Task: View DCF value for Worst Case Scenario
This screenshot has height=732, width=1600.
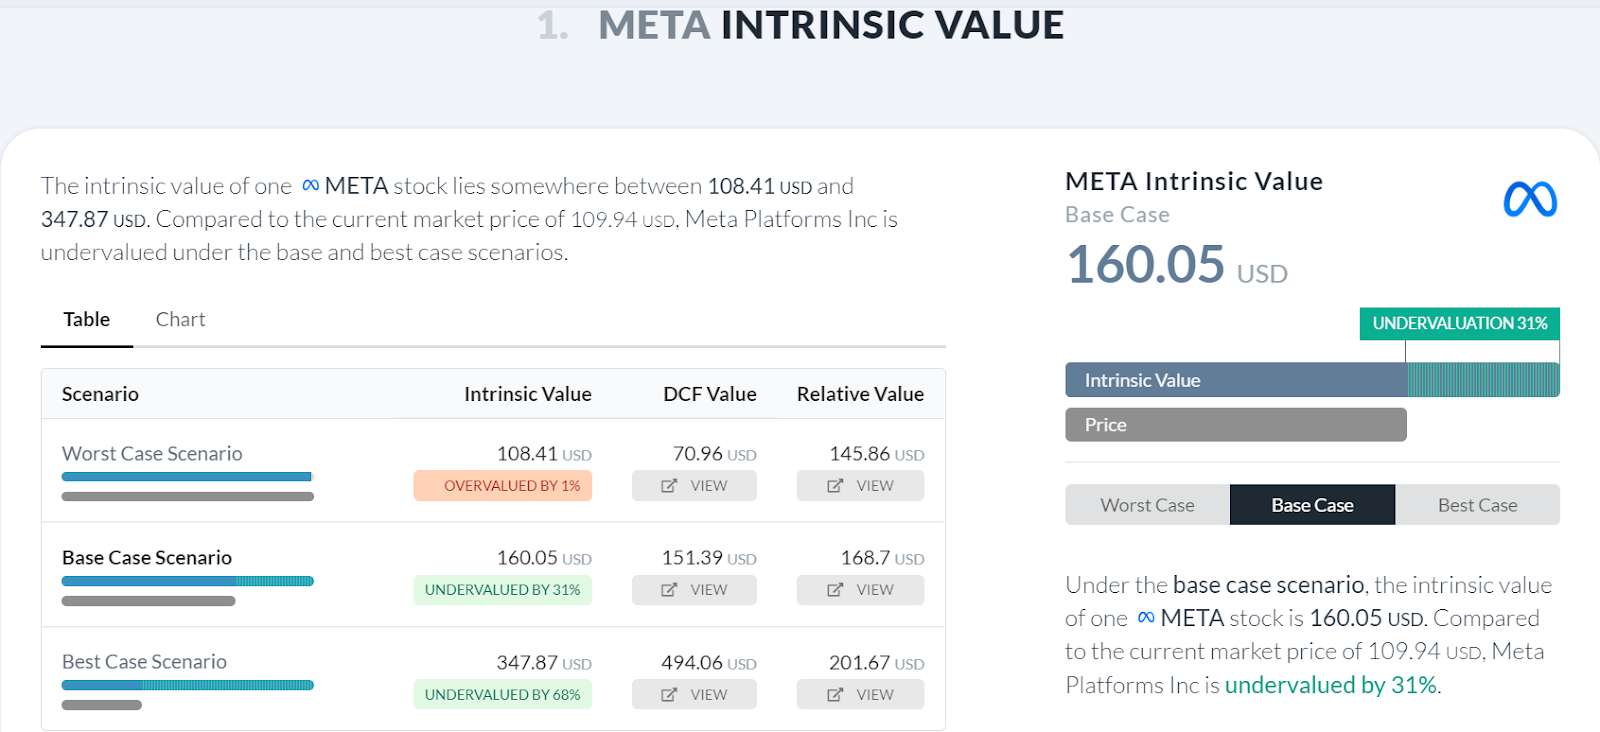Action: [694, 486]
